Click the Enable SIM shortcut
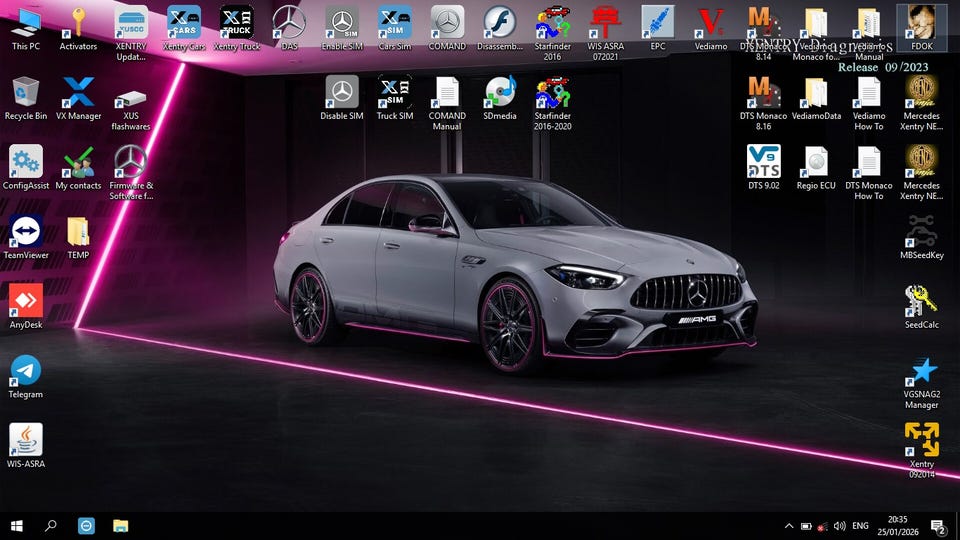Screen dimensions: 960x540 click(342, 28)
